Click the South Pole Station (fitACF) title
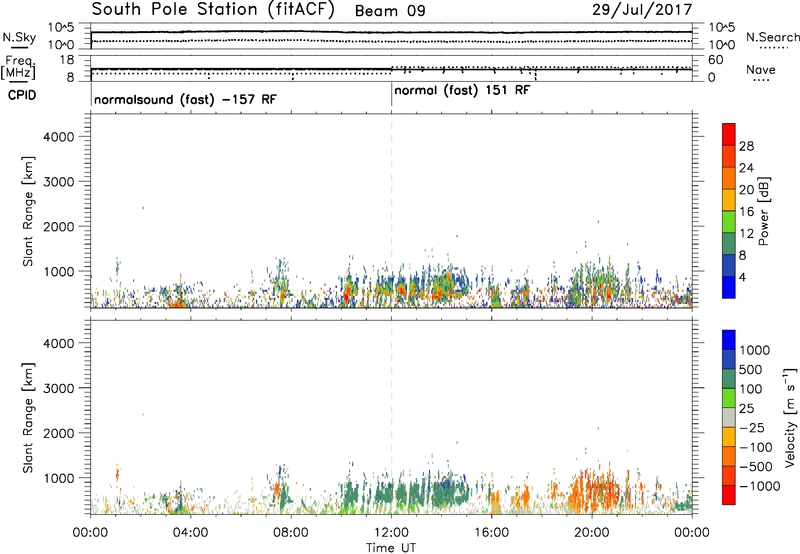Viewport: 800px width, 554px height. 213,10
